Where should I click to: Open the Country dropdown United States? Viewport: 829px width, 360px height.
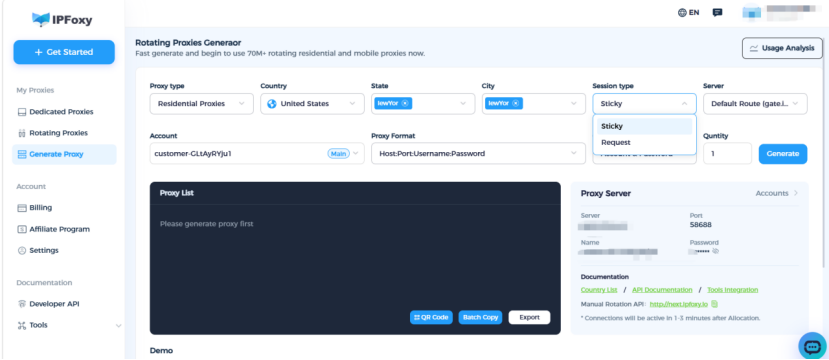pos(312,104)
